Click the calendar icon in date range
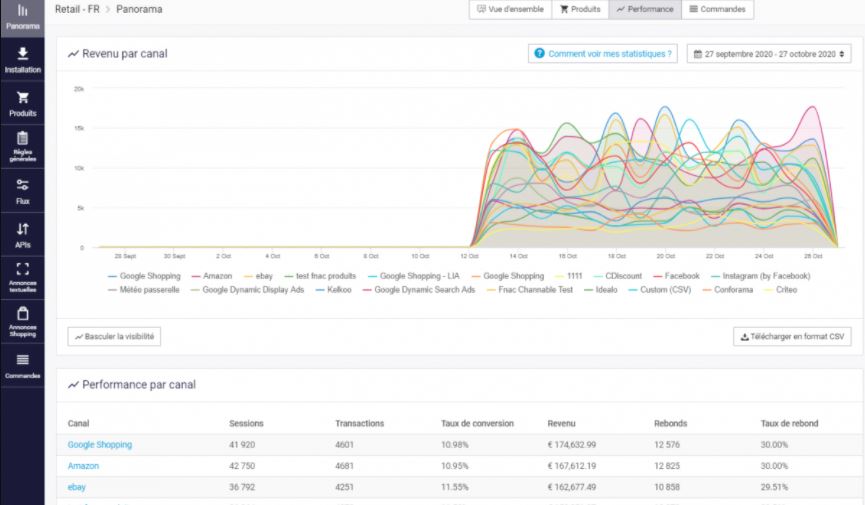 (698, 54)
